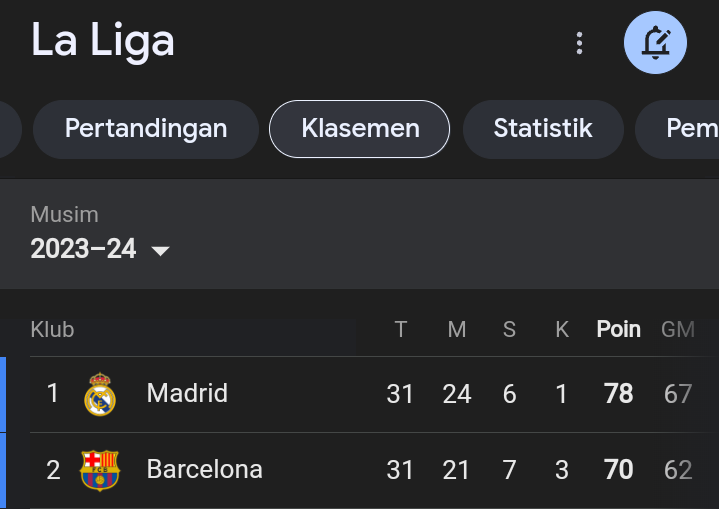Screen dimensions: 719x509
Task: Click the M column header
Action: pos(457,330)
